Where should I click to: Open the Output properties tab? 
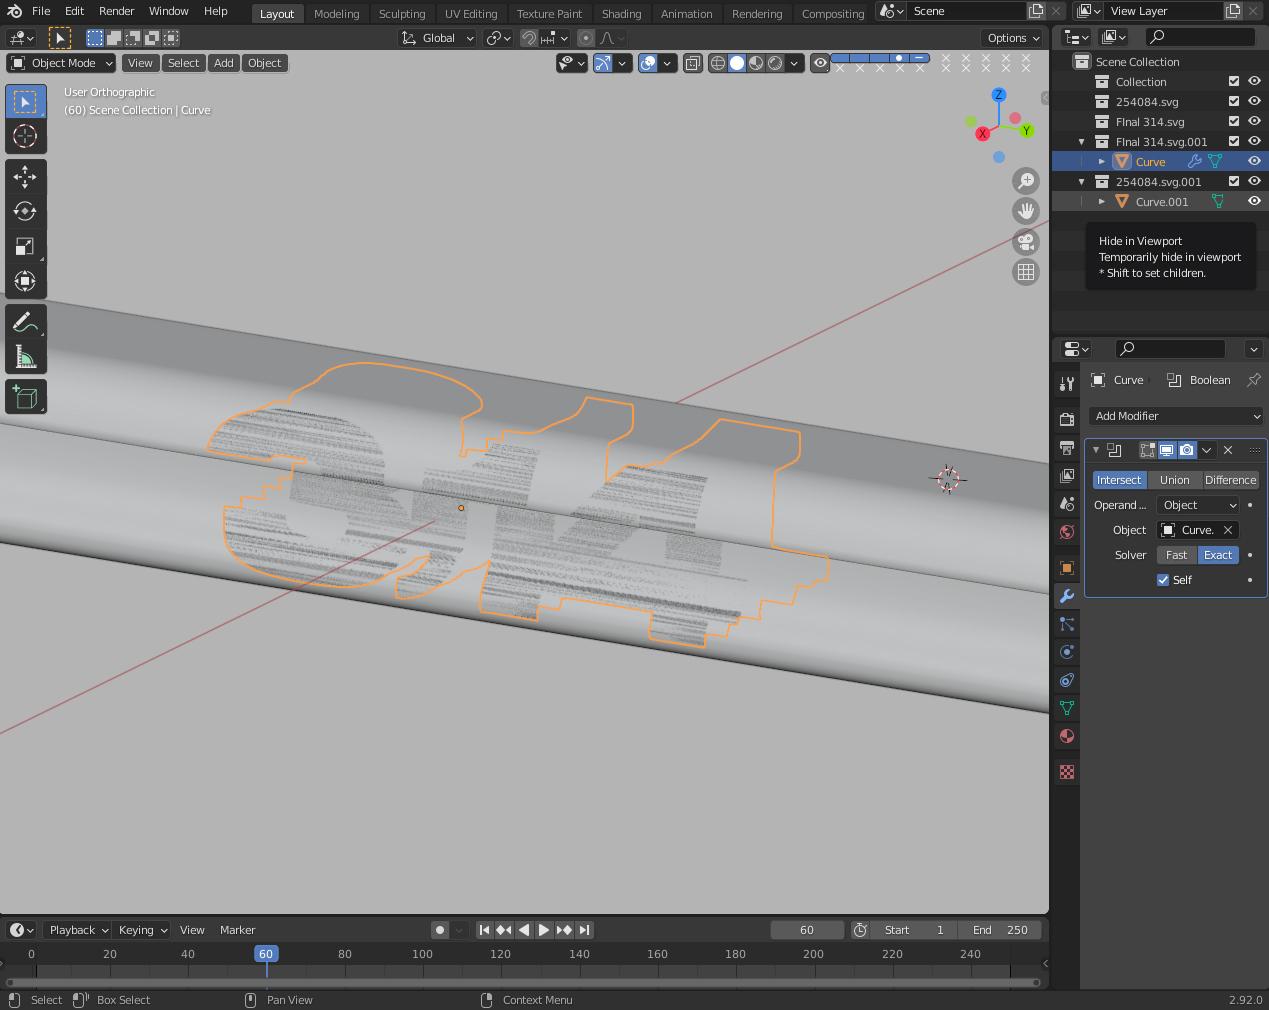[x=1067, y=447]
